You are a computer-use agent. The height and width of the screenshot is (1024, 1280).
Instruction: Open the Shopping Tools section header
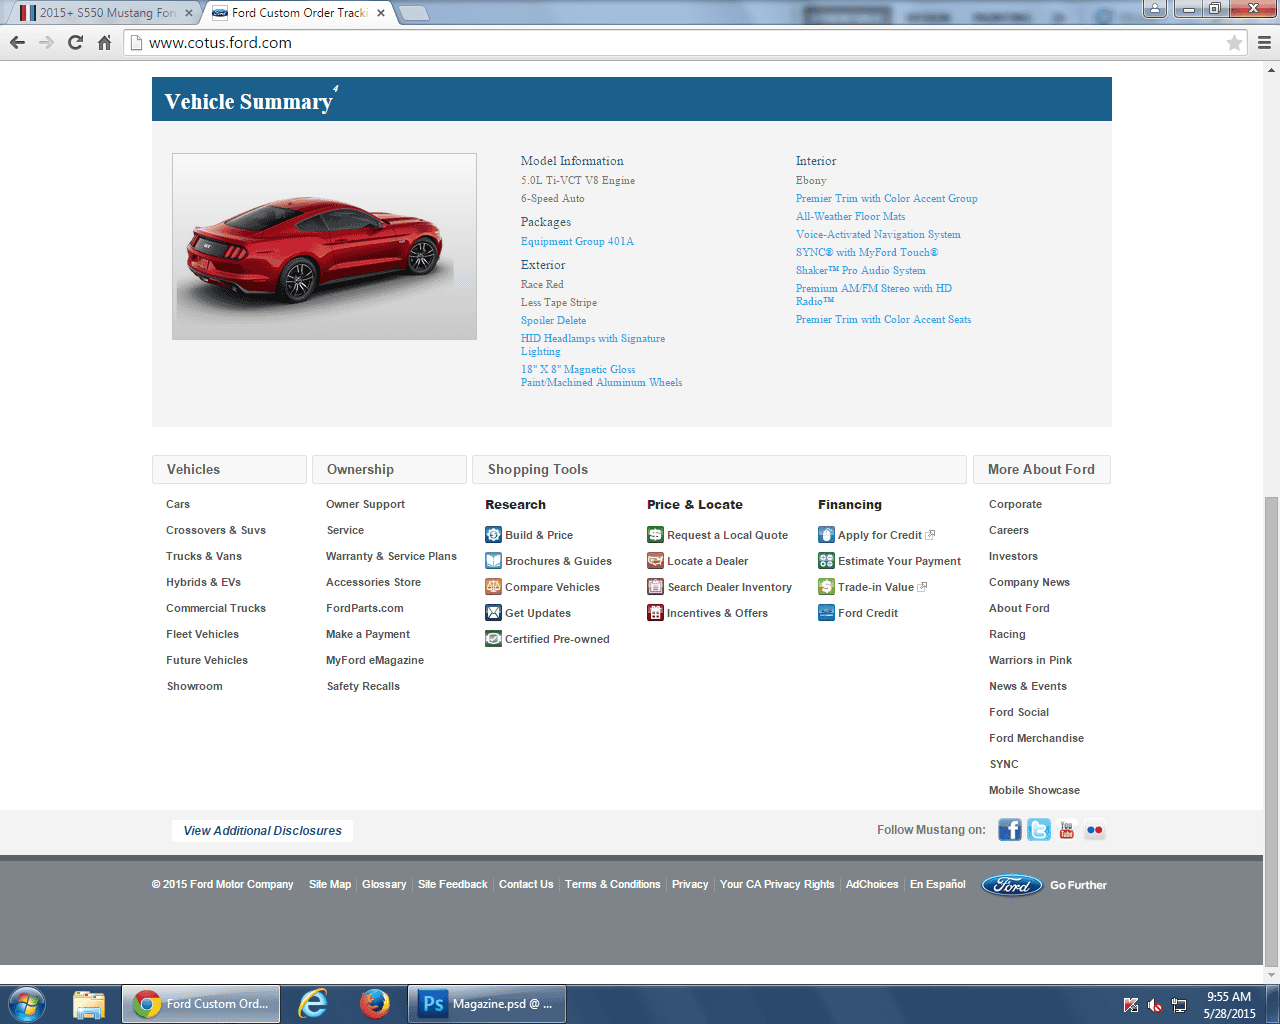tap(719, 470)
